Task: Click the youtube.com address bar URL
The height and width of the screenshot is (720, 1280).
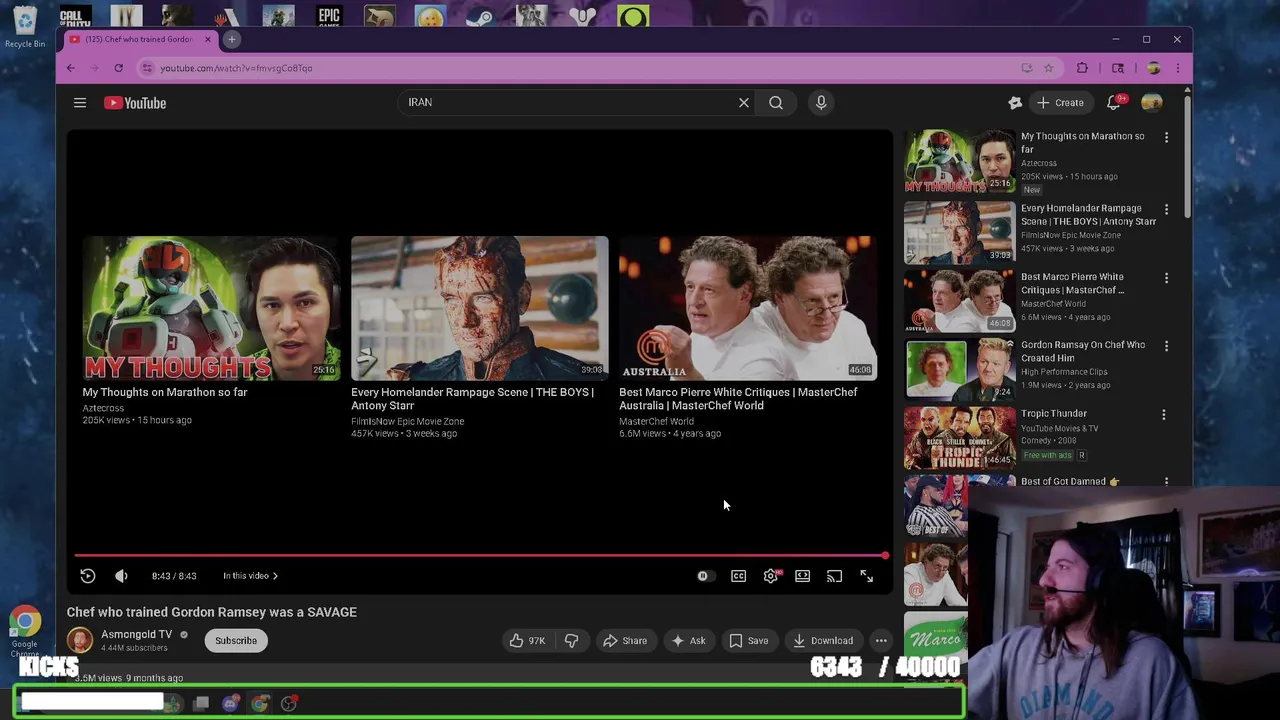Action: [x=236, y=68]
